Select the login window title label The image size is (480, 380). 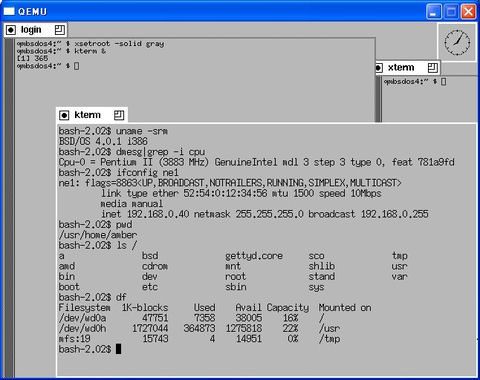pyautogui.click(x=31, y=30)
